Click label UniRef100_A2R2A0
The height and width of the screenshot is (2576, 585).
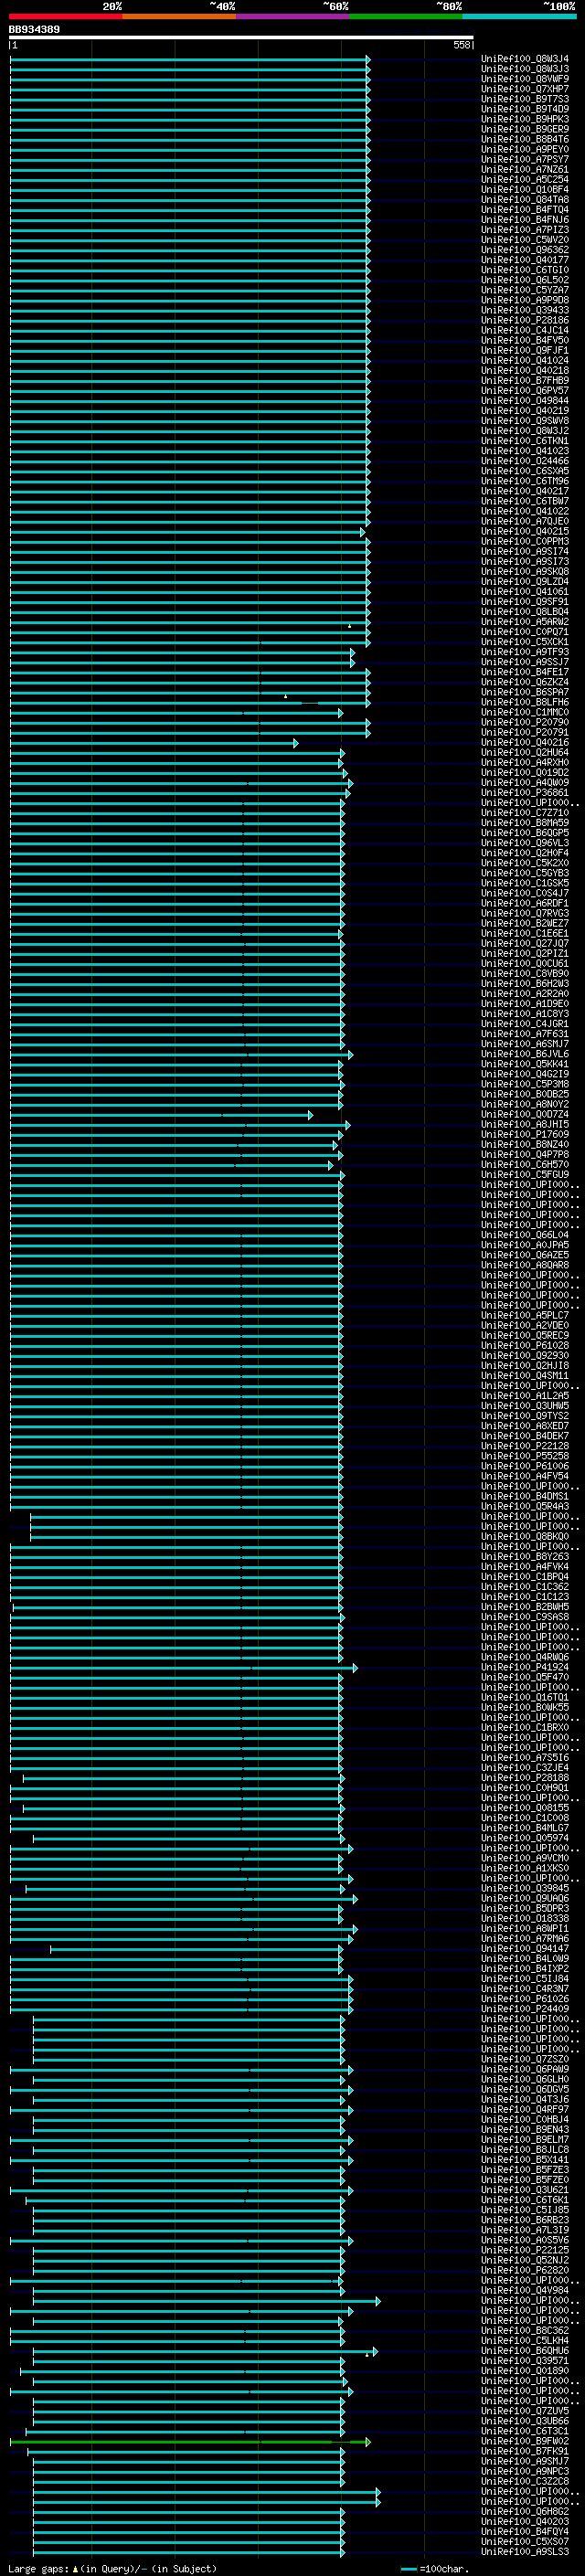point(525,994)
